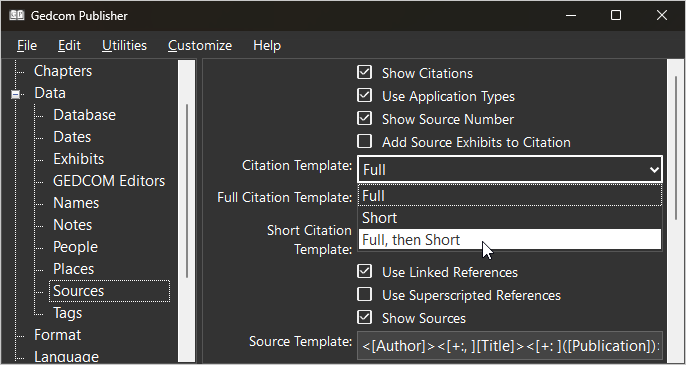Image resolution: width=686 pixels, height=365 pixels.
Task: Open the Help menu
Action: pyautogui.click(x=267, y=46)
